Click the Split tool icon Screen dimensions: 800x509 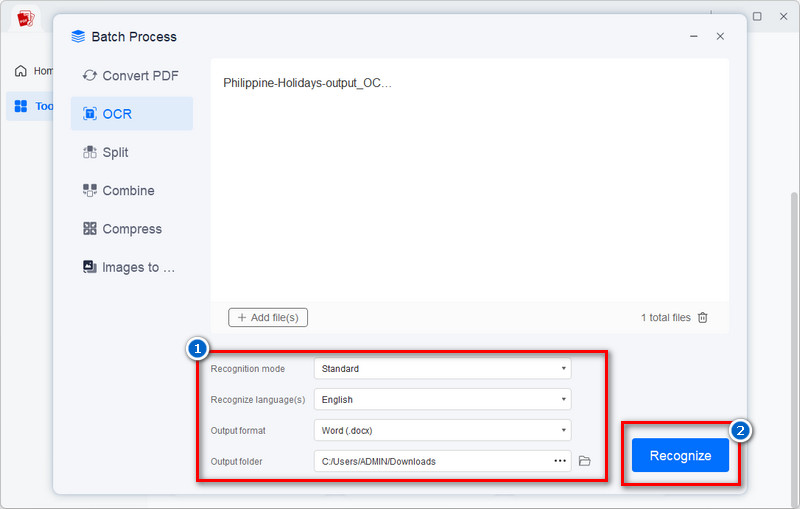tap(90, 153)
